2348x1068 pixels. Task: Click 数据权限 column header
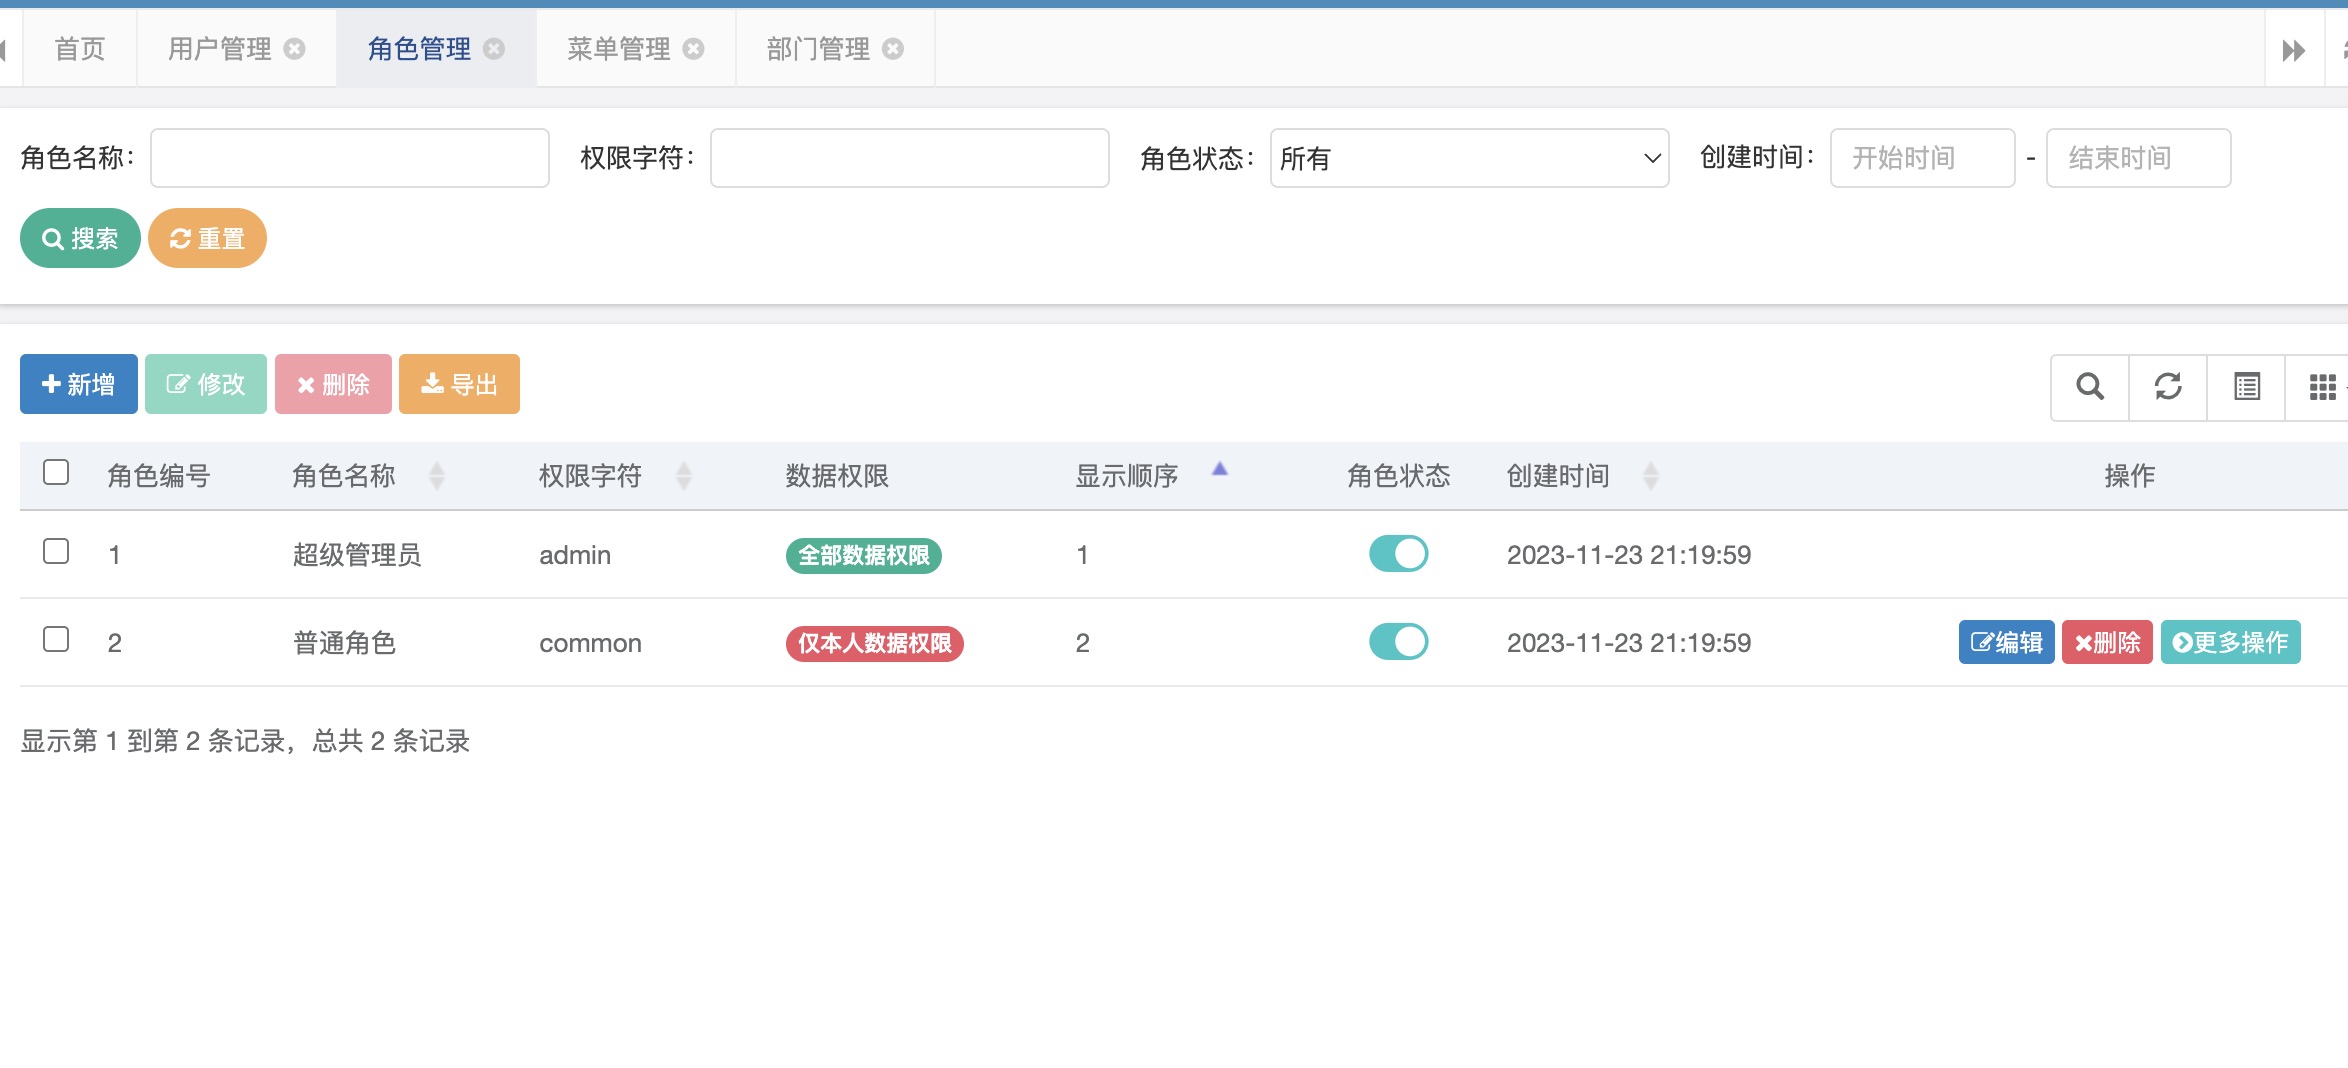coord(837,476)
